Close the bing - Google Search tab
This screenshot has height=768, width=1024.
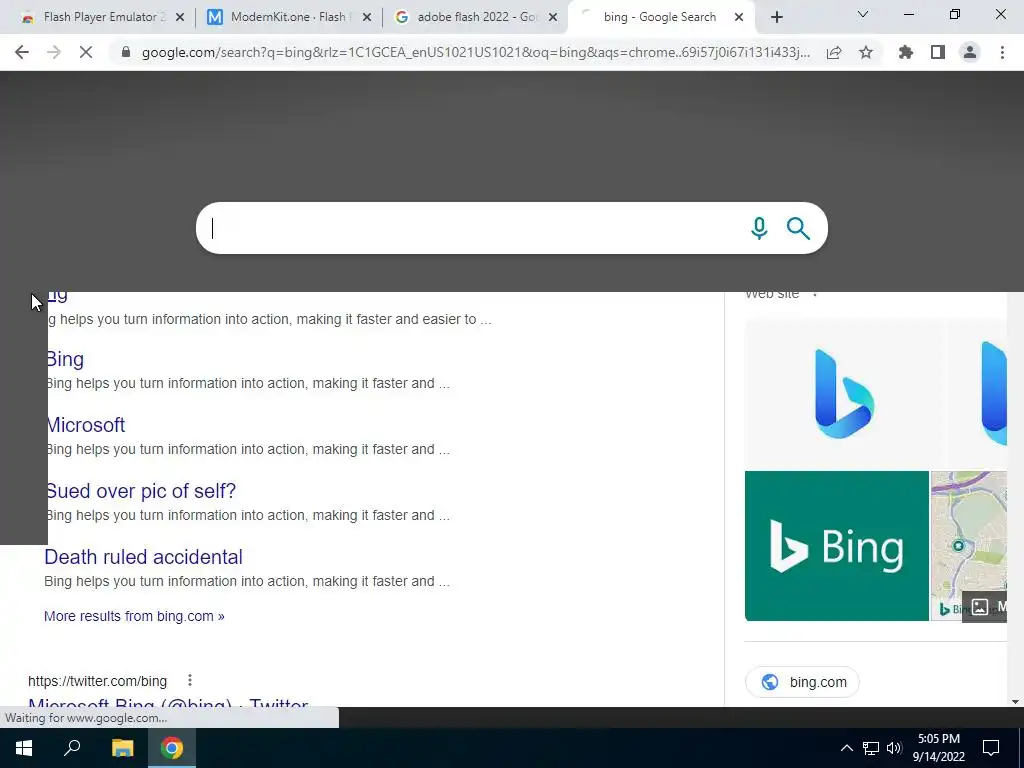point(739,18)
